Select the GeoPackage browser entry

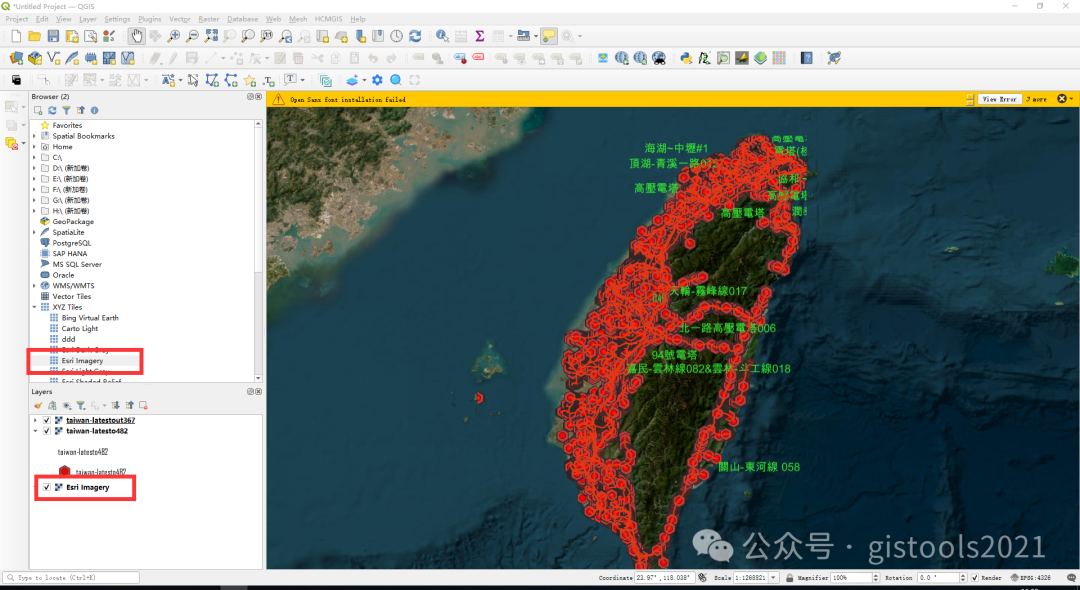(73, 222)
